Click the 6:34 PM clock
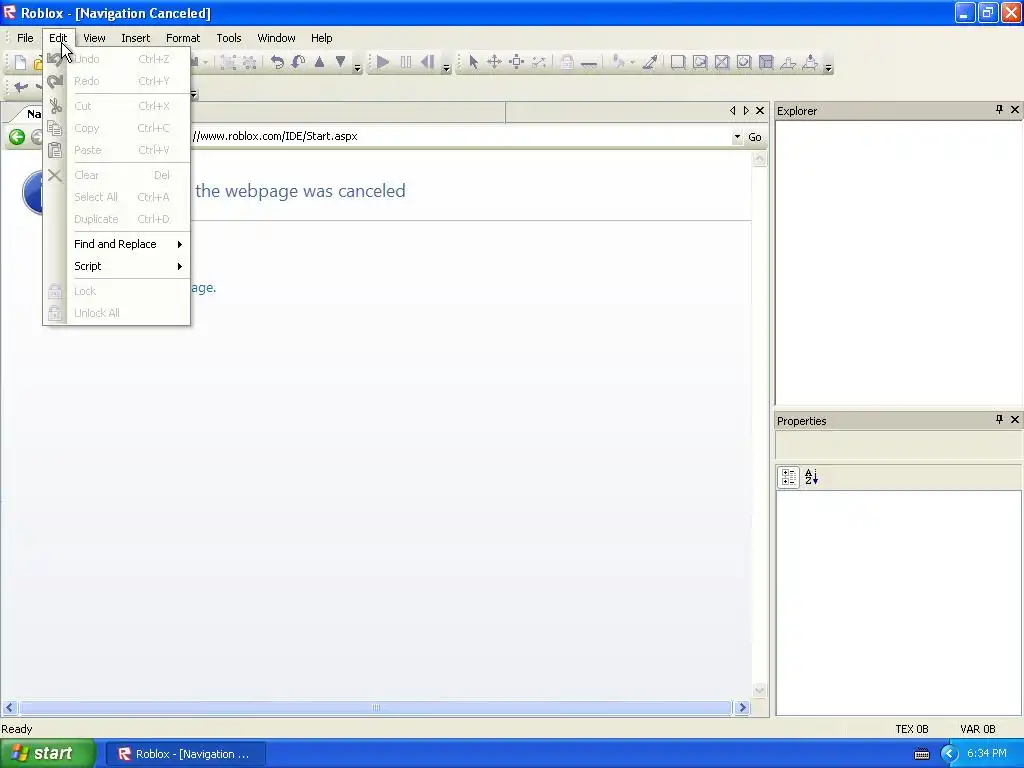The width and height of the screenshot is (1024, 768). [987, 754]
